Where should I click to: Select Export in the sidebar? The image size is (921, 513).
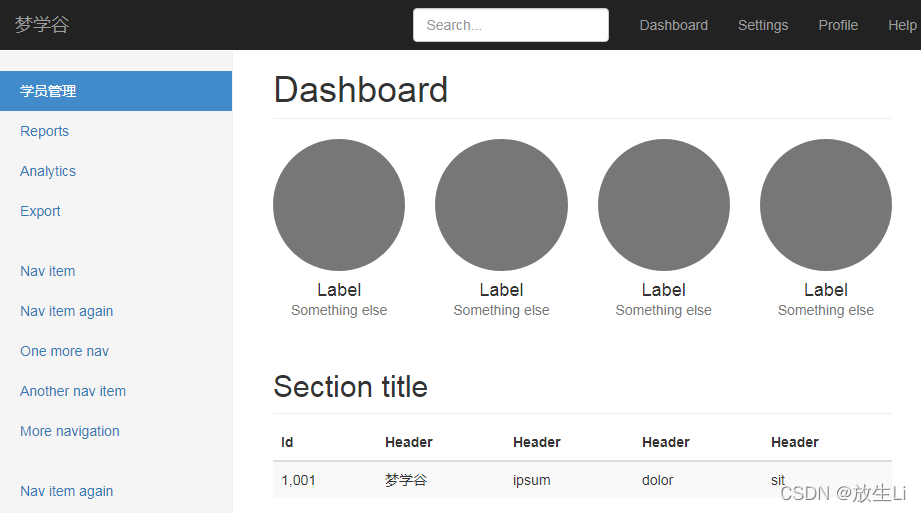[41, 211]
